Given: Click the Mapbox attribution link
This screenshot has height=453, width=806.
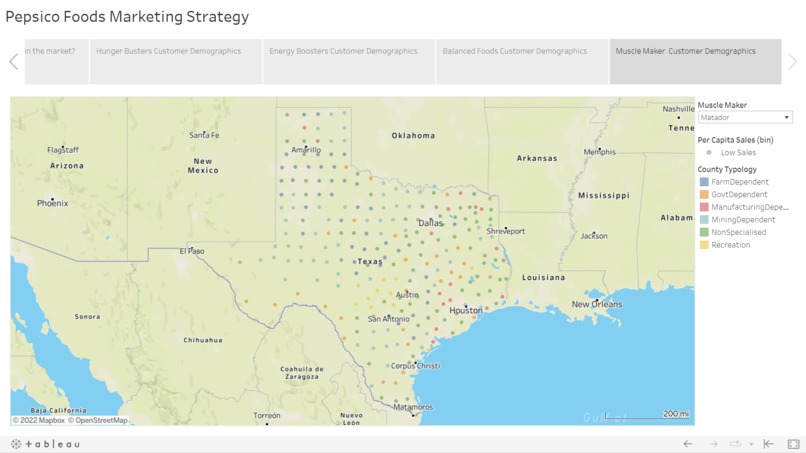Looking at the screenshot, I should click(39, 420).
